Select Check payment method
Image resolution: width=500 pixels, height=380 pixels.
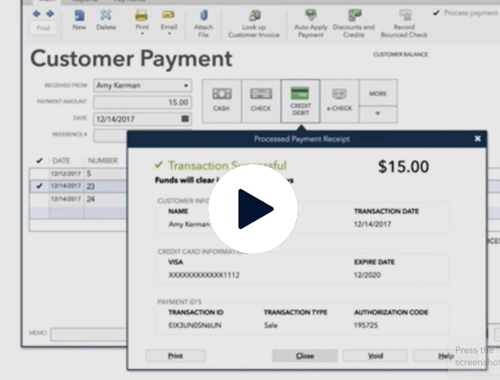pos(261,101)
